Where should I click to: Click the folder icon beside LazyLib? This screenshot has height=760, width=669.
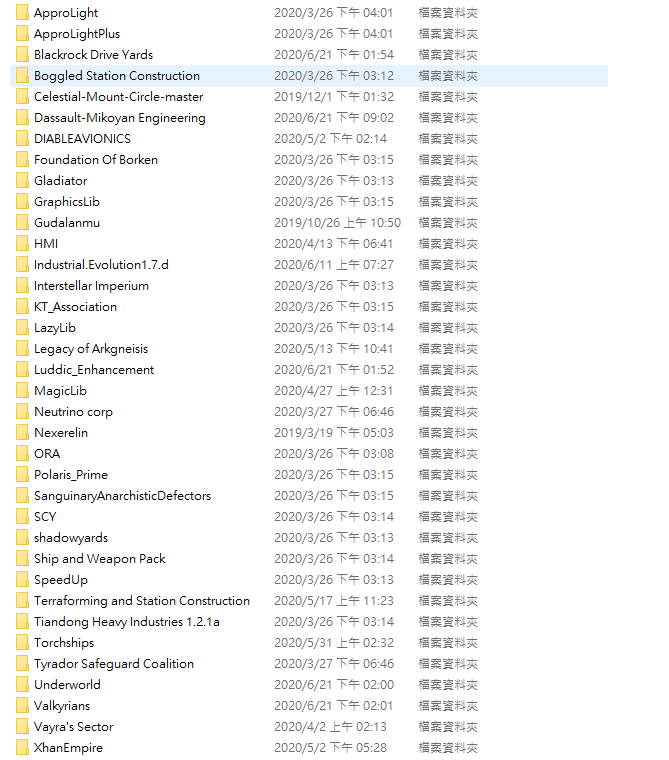pos(22,328)
